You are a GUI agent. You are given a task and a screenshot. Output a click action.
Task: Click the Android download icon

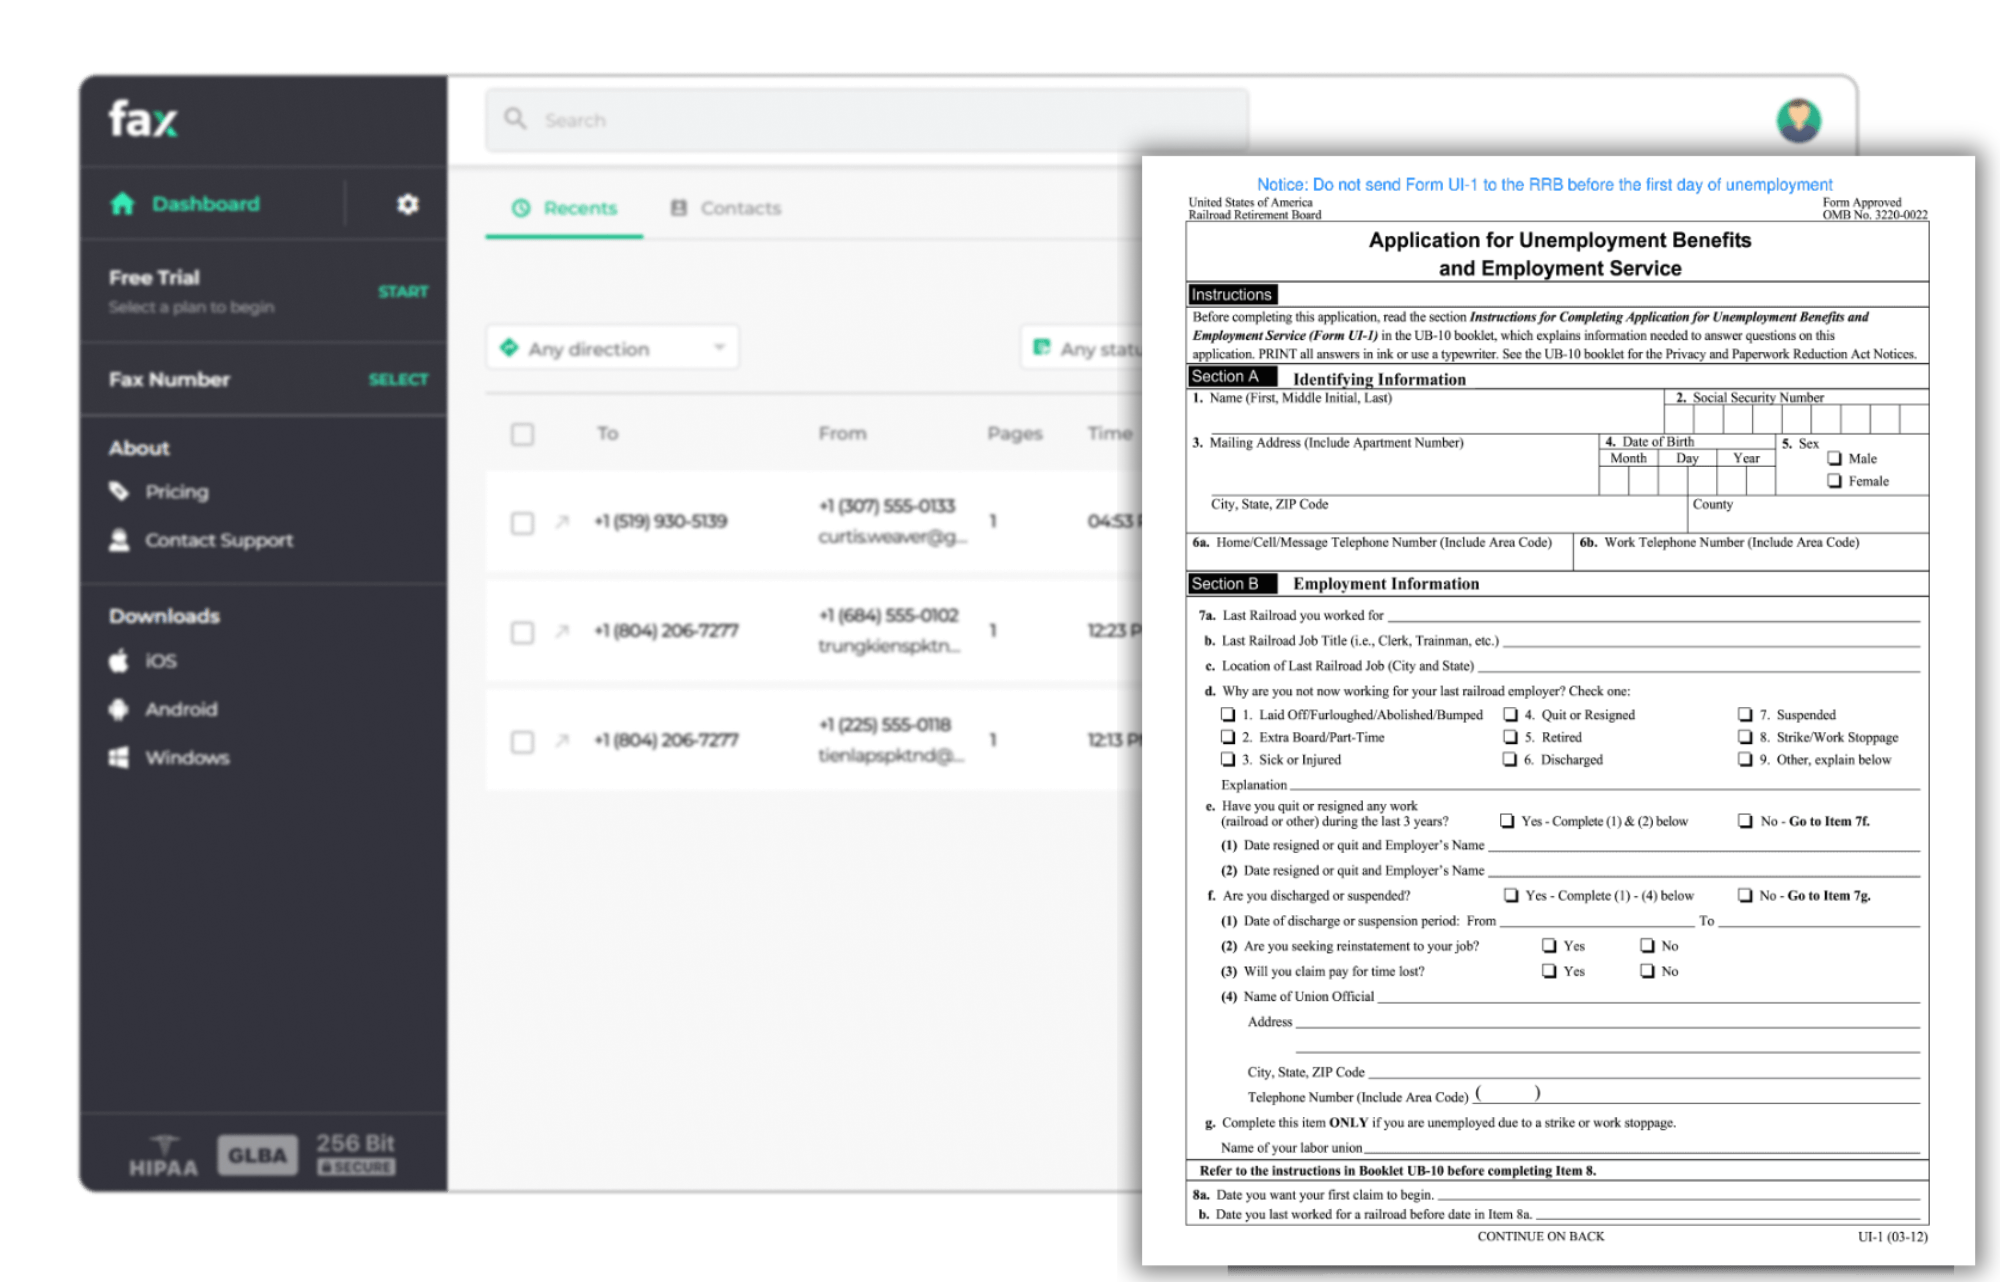click(118, 709)
